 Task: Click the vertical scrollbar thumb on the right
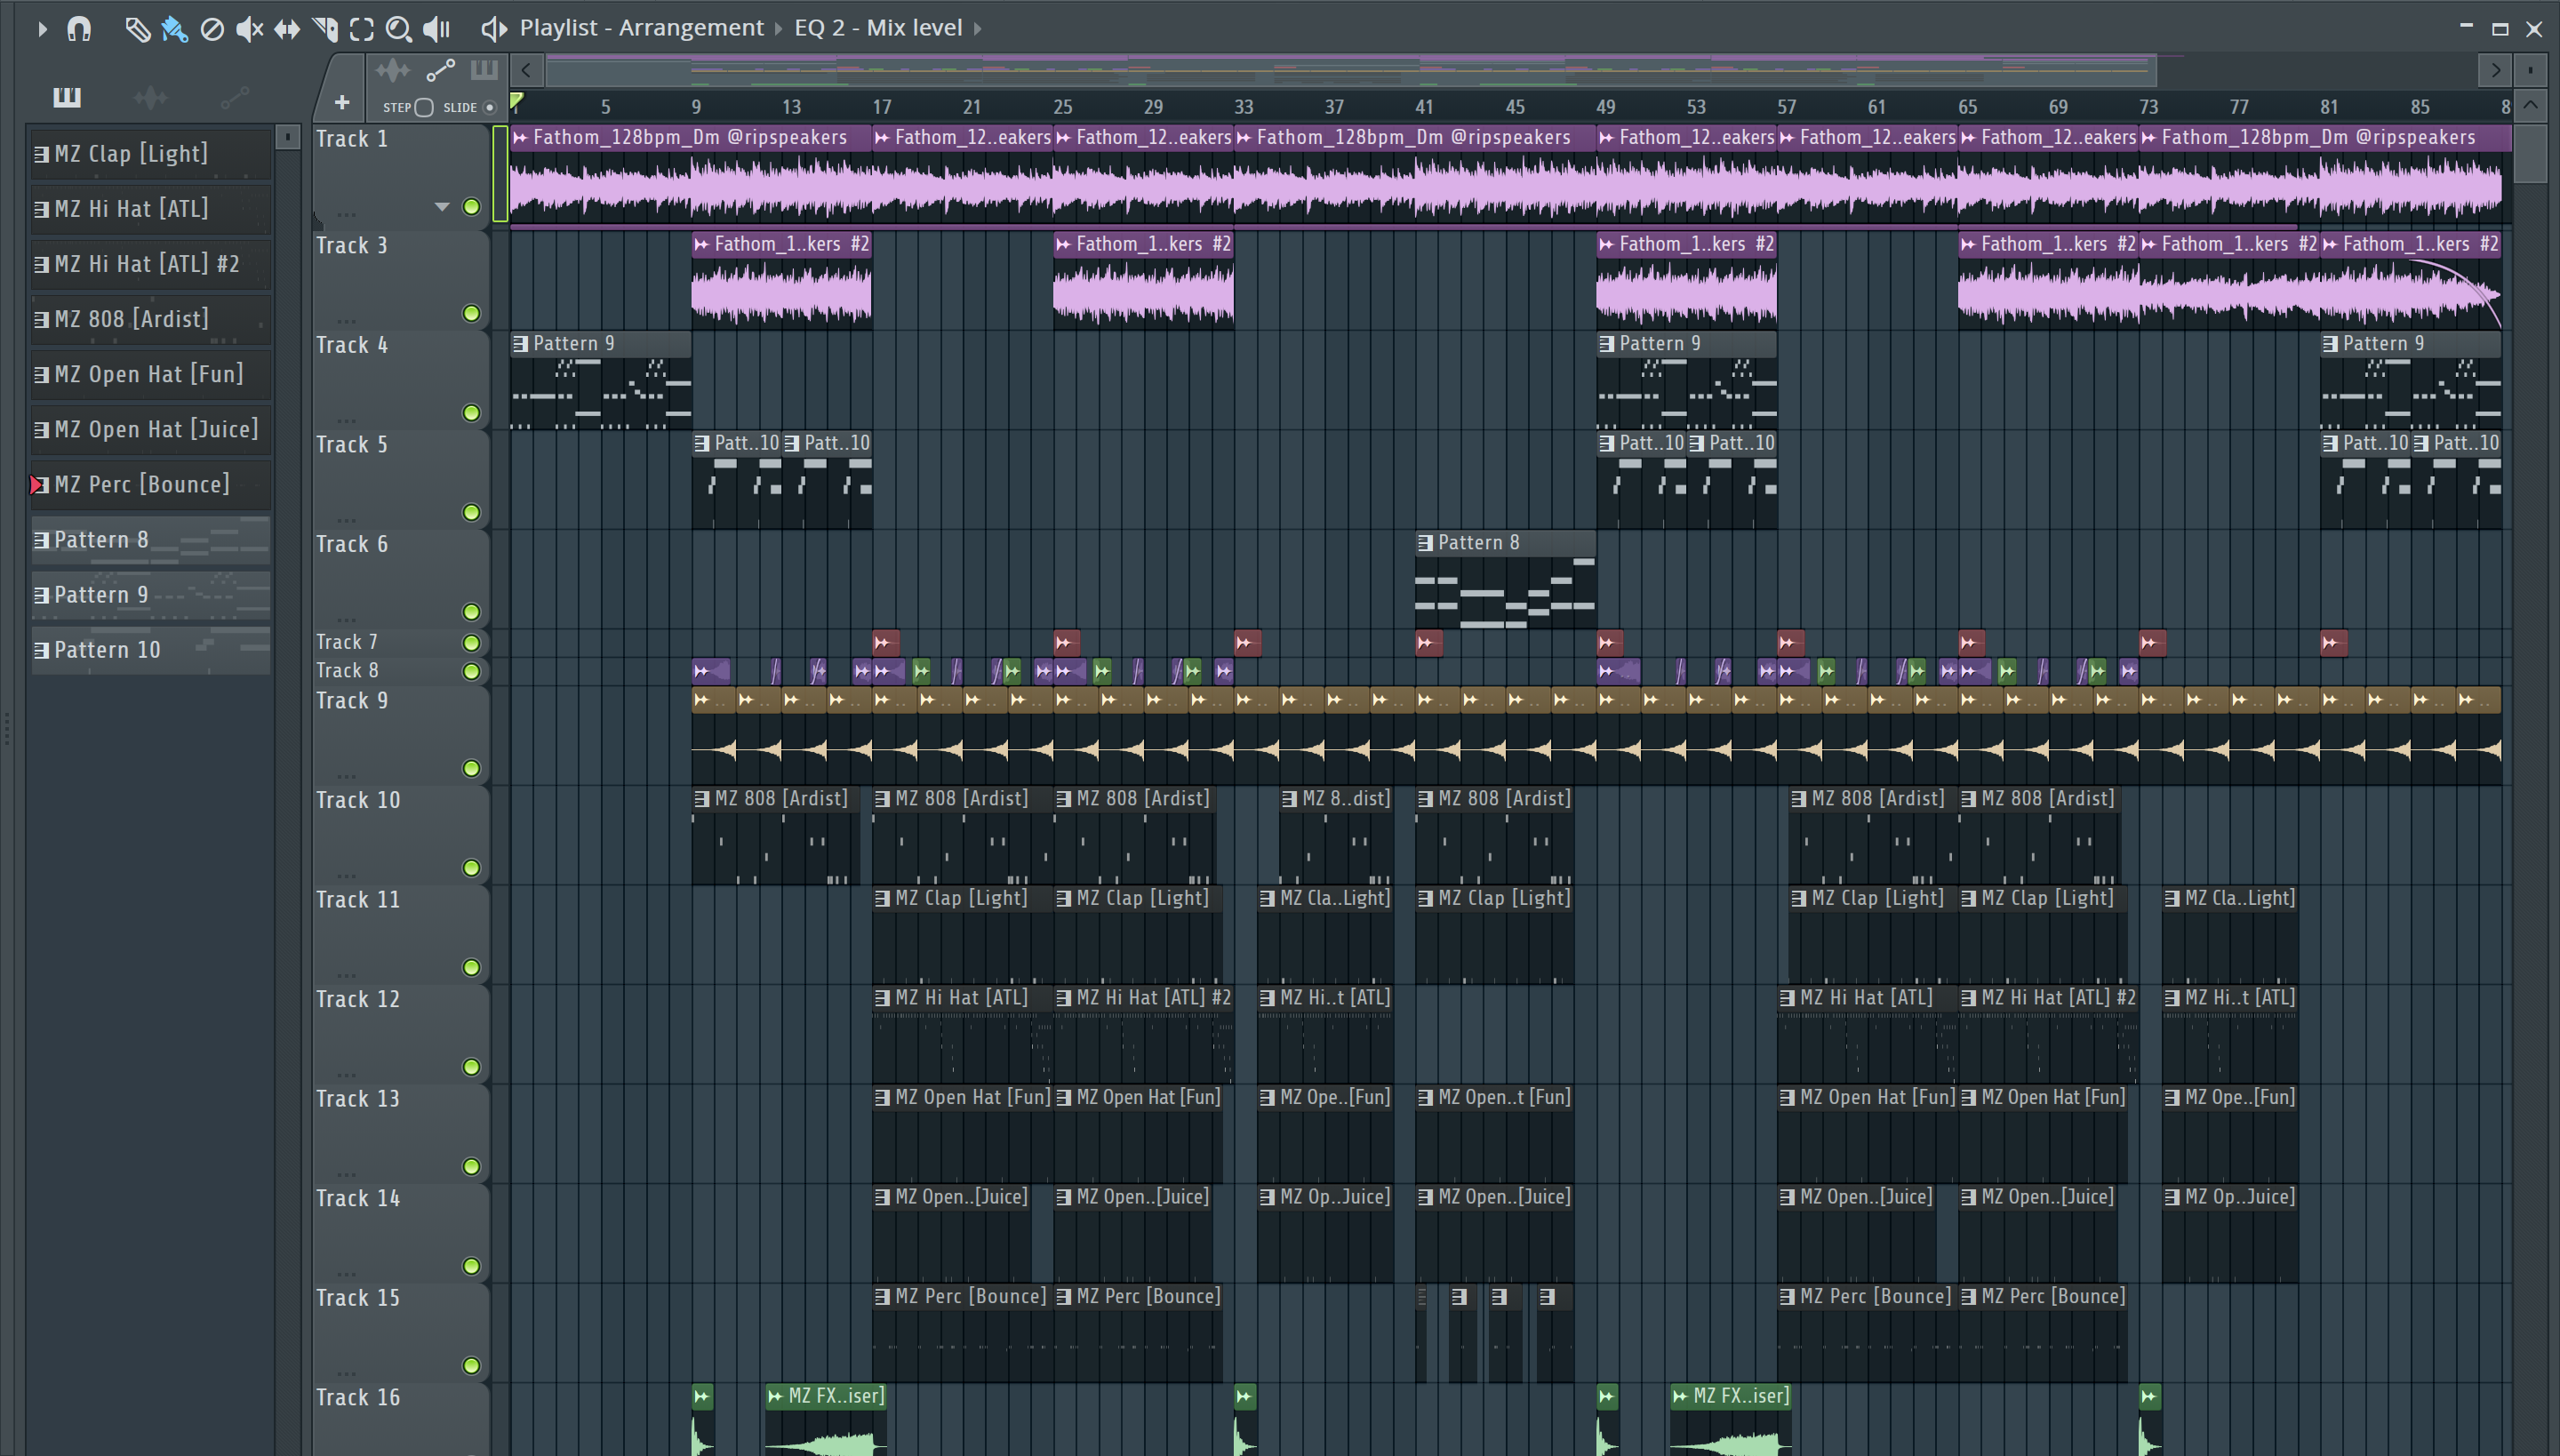pyautogui.click(x=2530, y=152)
